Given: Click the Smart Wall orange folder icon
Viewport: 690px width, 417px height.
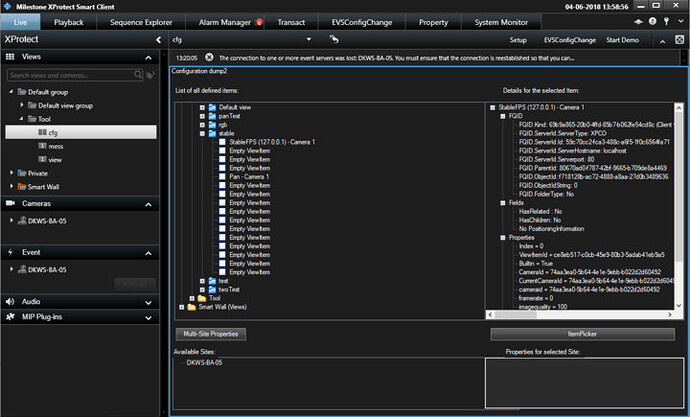Looking at the screenshot, I should point(22,187).
